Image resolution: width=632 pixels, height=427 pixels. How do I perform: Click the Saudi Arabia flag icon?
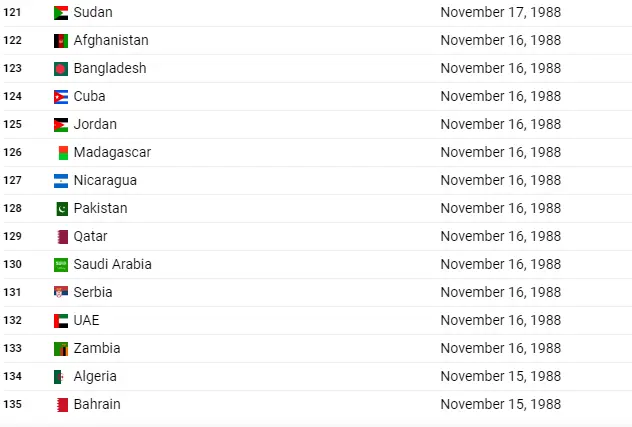click(x=61, y=265)
